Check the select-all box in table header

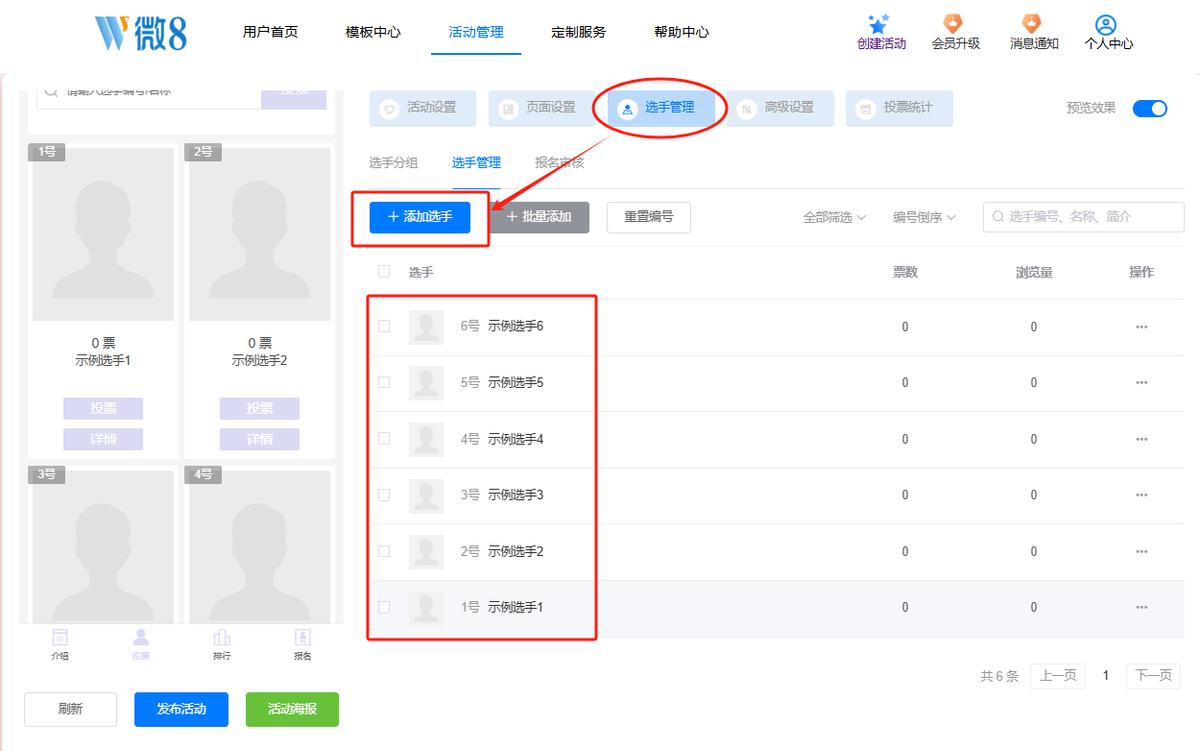tap(384, 271)
